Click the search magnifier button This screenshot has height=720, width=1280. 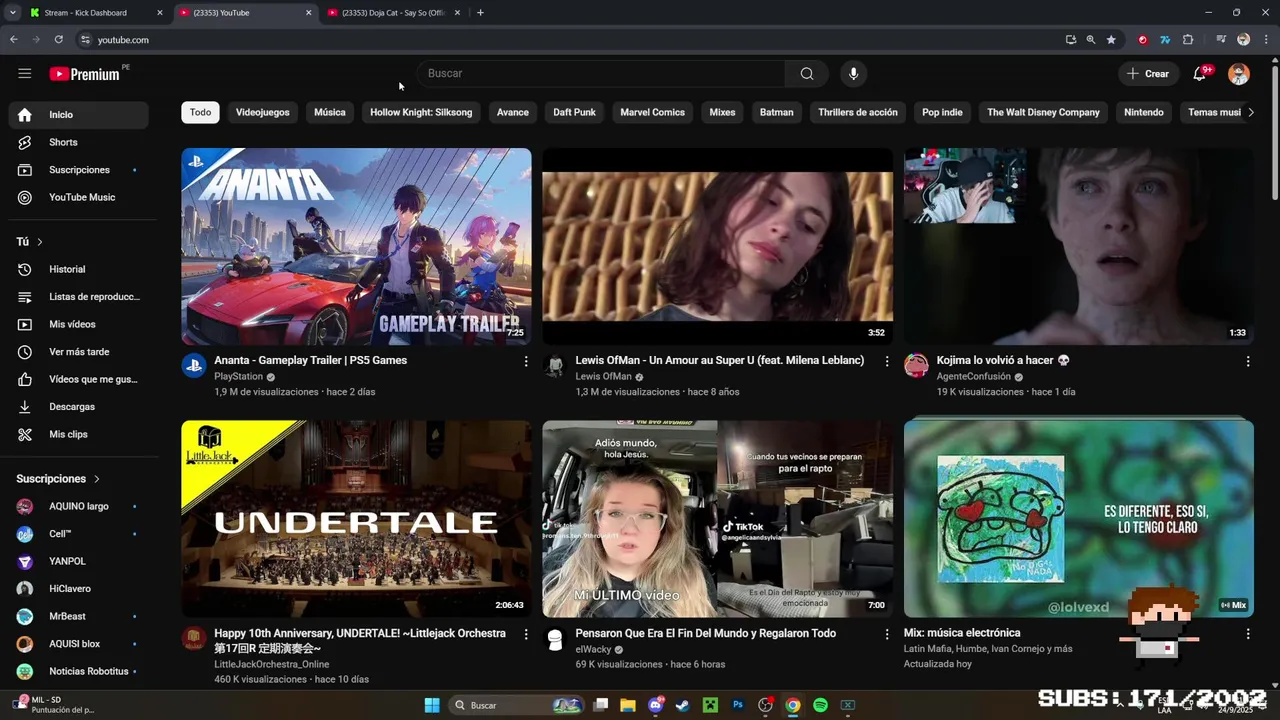tap(807, 73)
